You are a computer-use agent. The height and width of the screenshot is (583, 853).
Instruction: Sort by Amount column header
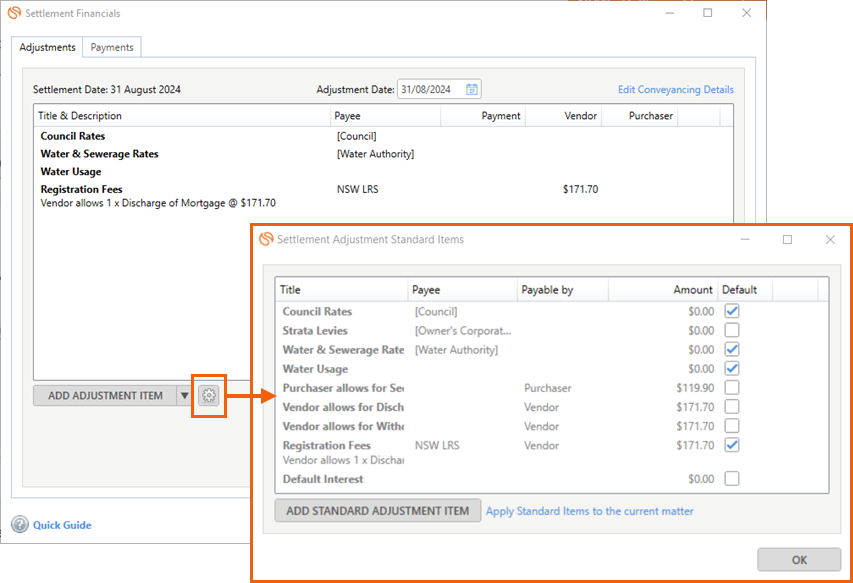point(663,289)
